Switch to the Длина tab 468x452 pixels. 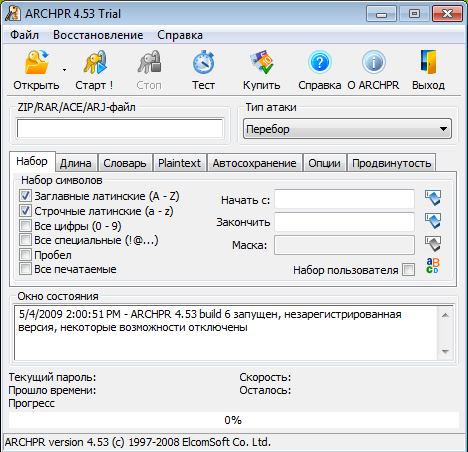[x=76, y=163]
